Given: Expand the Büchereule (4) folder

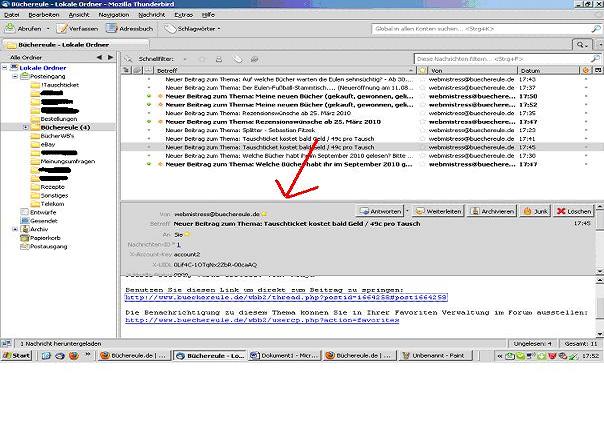Looking at the screenshot, I should pyautogui.click(x=25, y=128).
